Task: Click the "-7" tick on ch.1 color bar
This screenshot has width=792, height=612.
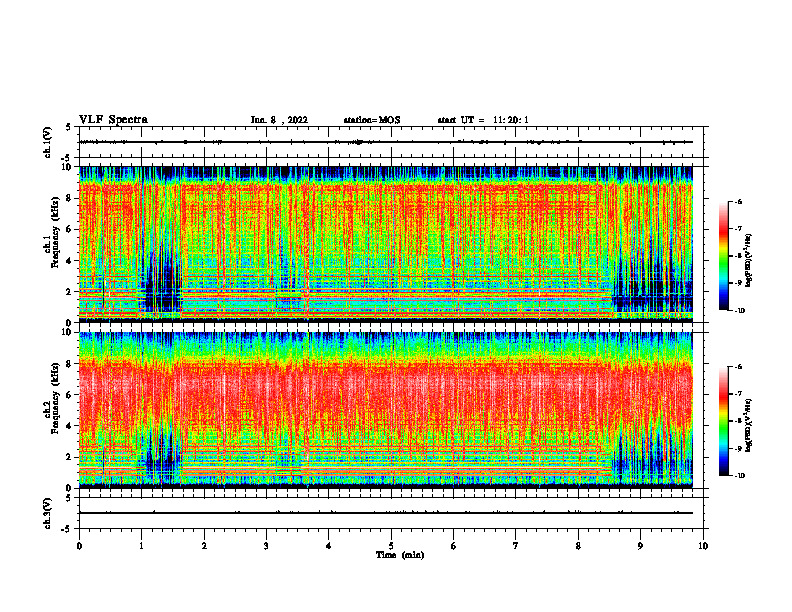Action: click(738, 229)
